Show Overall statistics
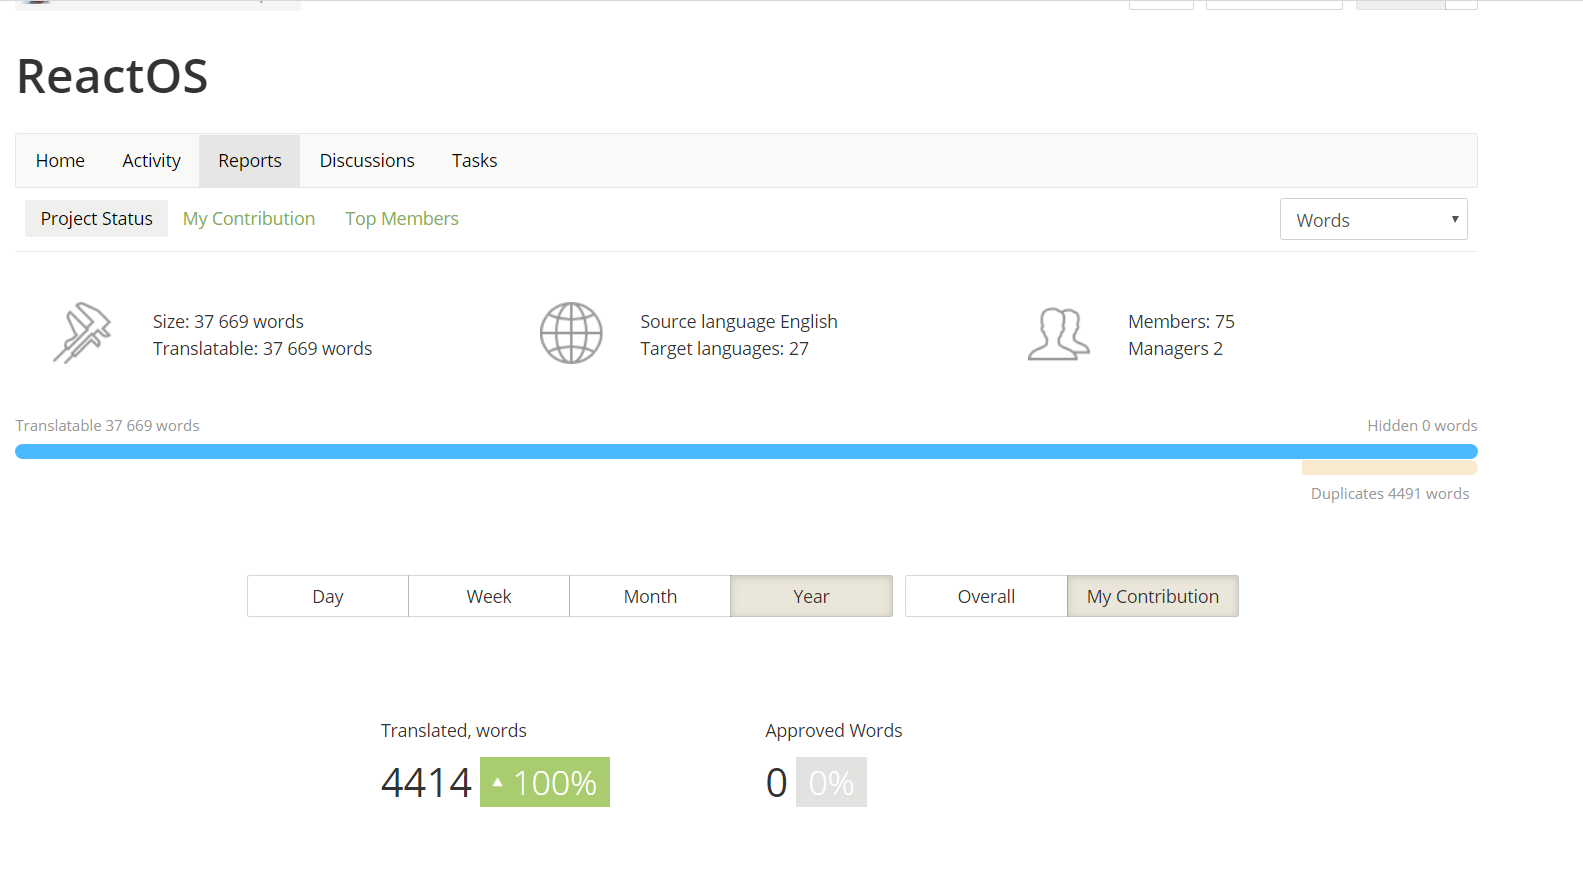Screen dimensions: 1583x872 [x=986, y=596]
